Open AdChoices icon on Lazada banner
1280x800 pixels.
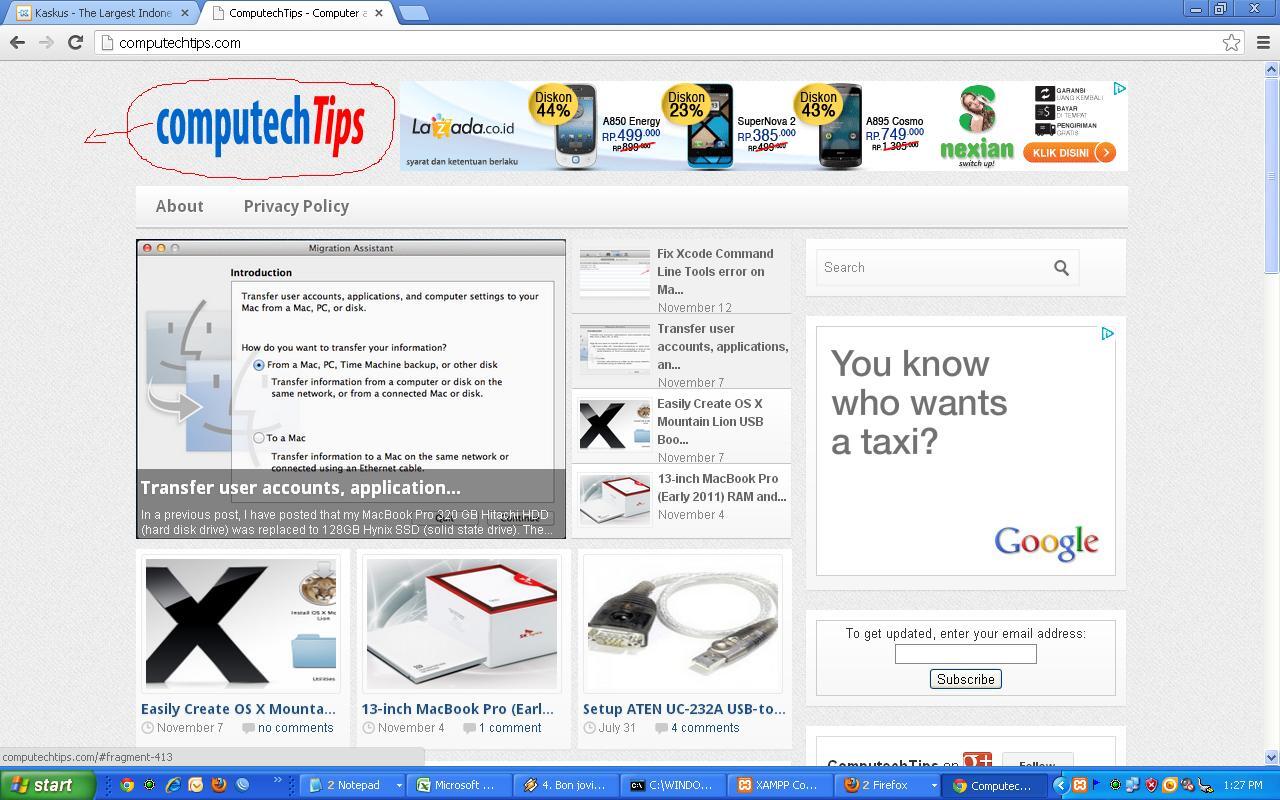point(1119,89)
